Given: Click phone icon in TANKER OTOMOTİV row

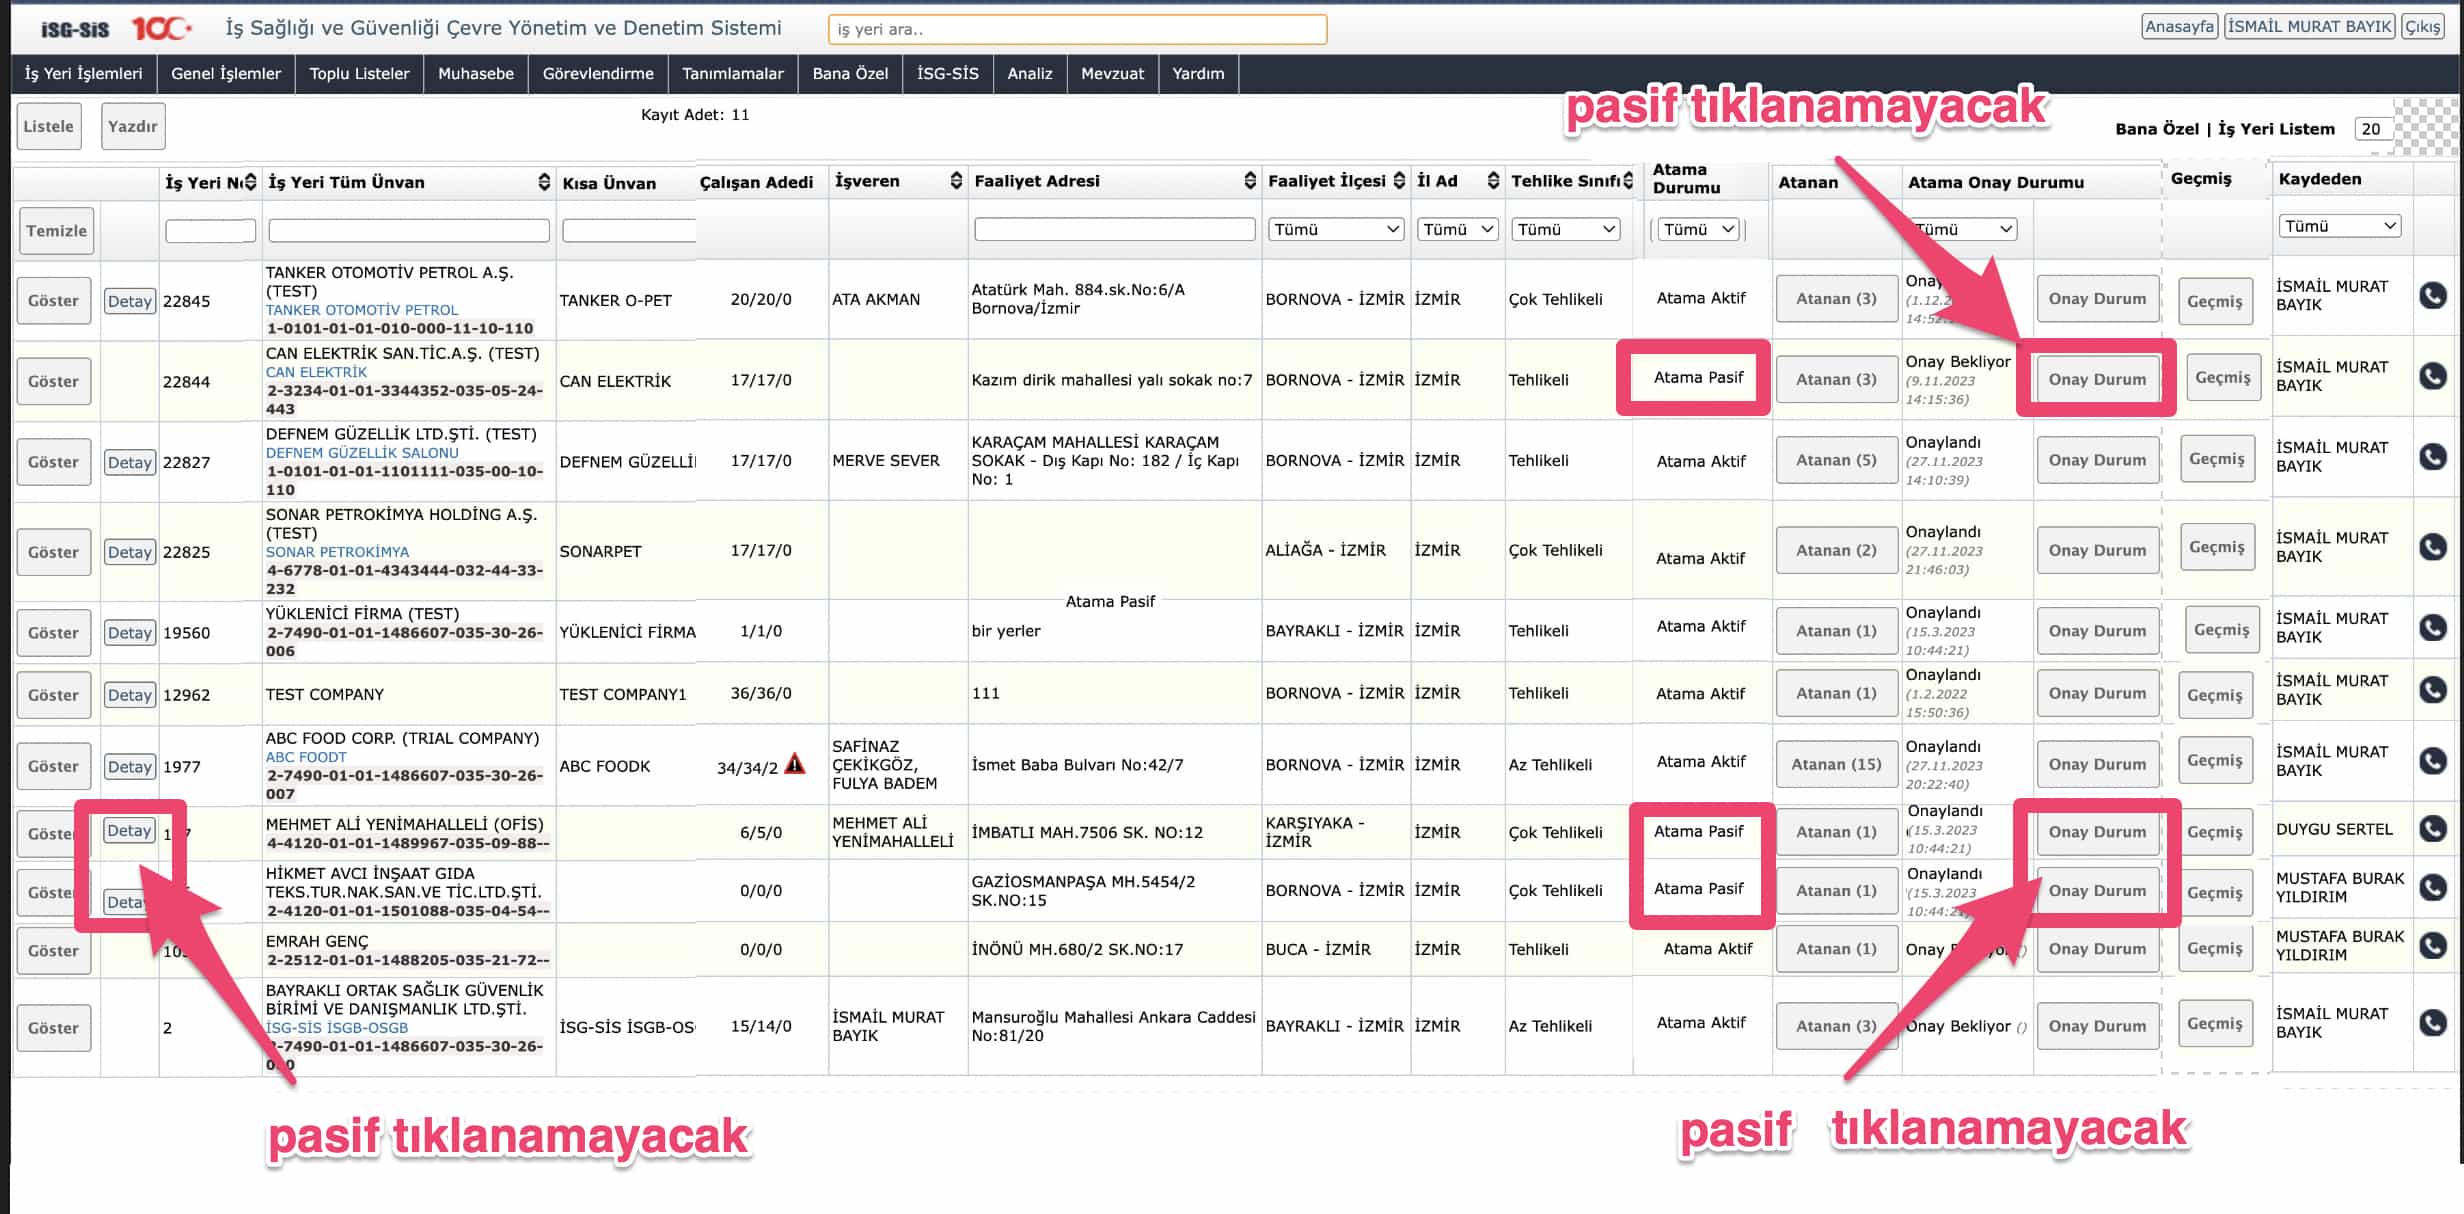Looking at the screenshot, I should point(2432,296).
